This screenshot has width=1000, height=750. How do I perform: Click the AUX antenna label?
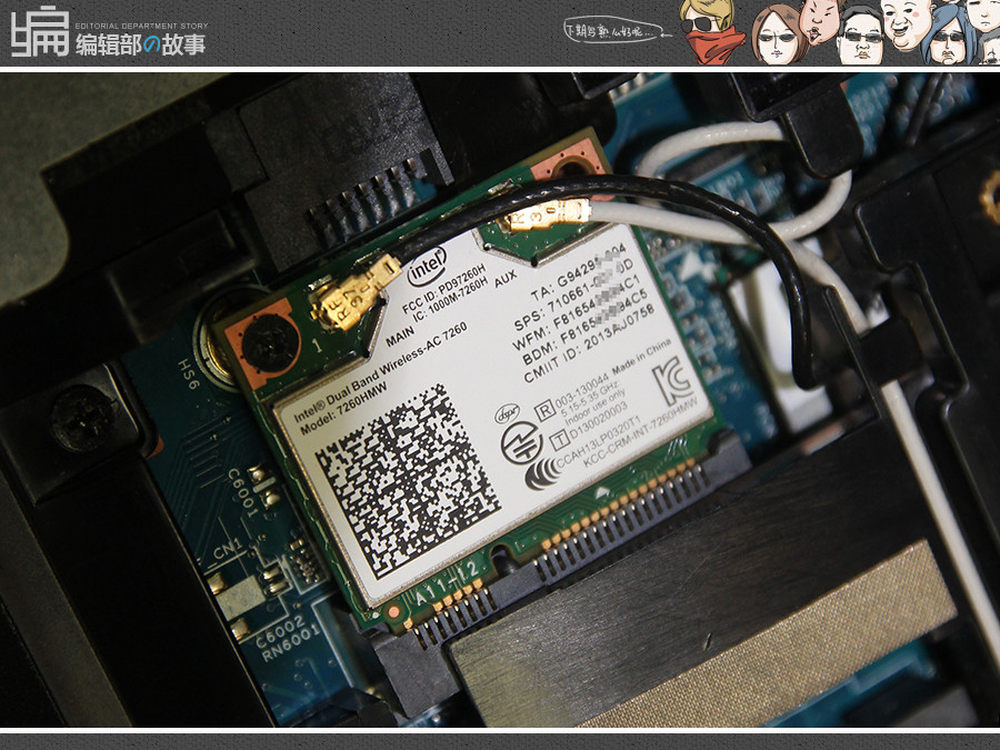(x=505, y=279)
